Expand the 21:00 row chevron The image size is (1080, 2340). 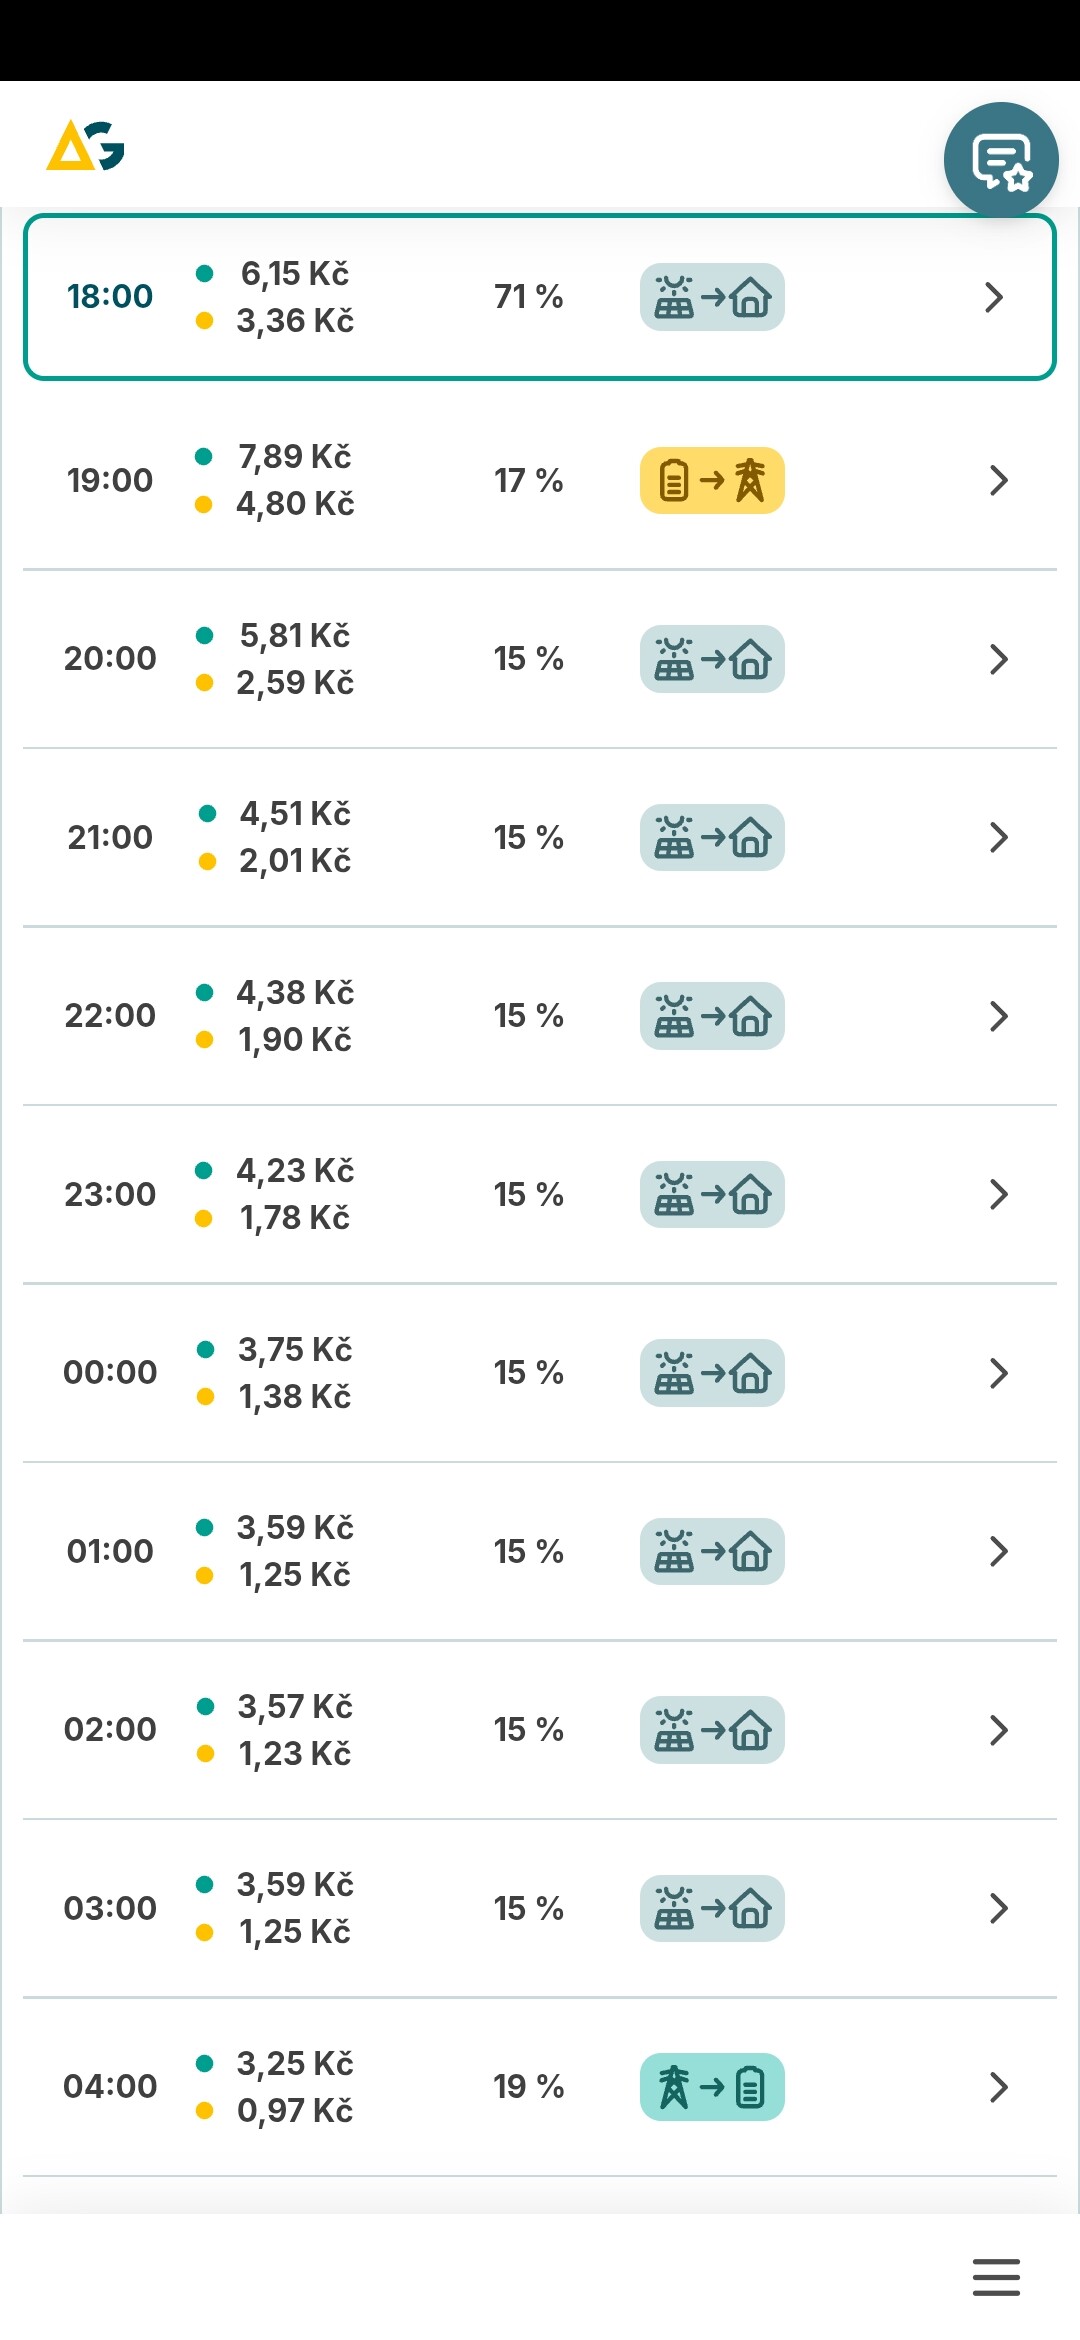click(x=998, y=838)
